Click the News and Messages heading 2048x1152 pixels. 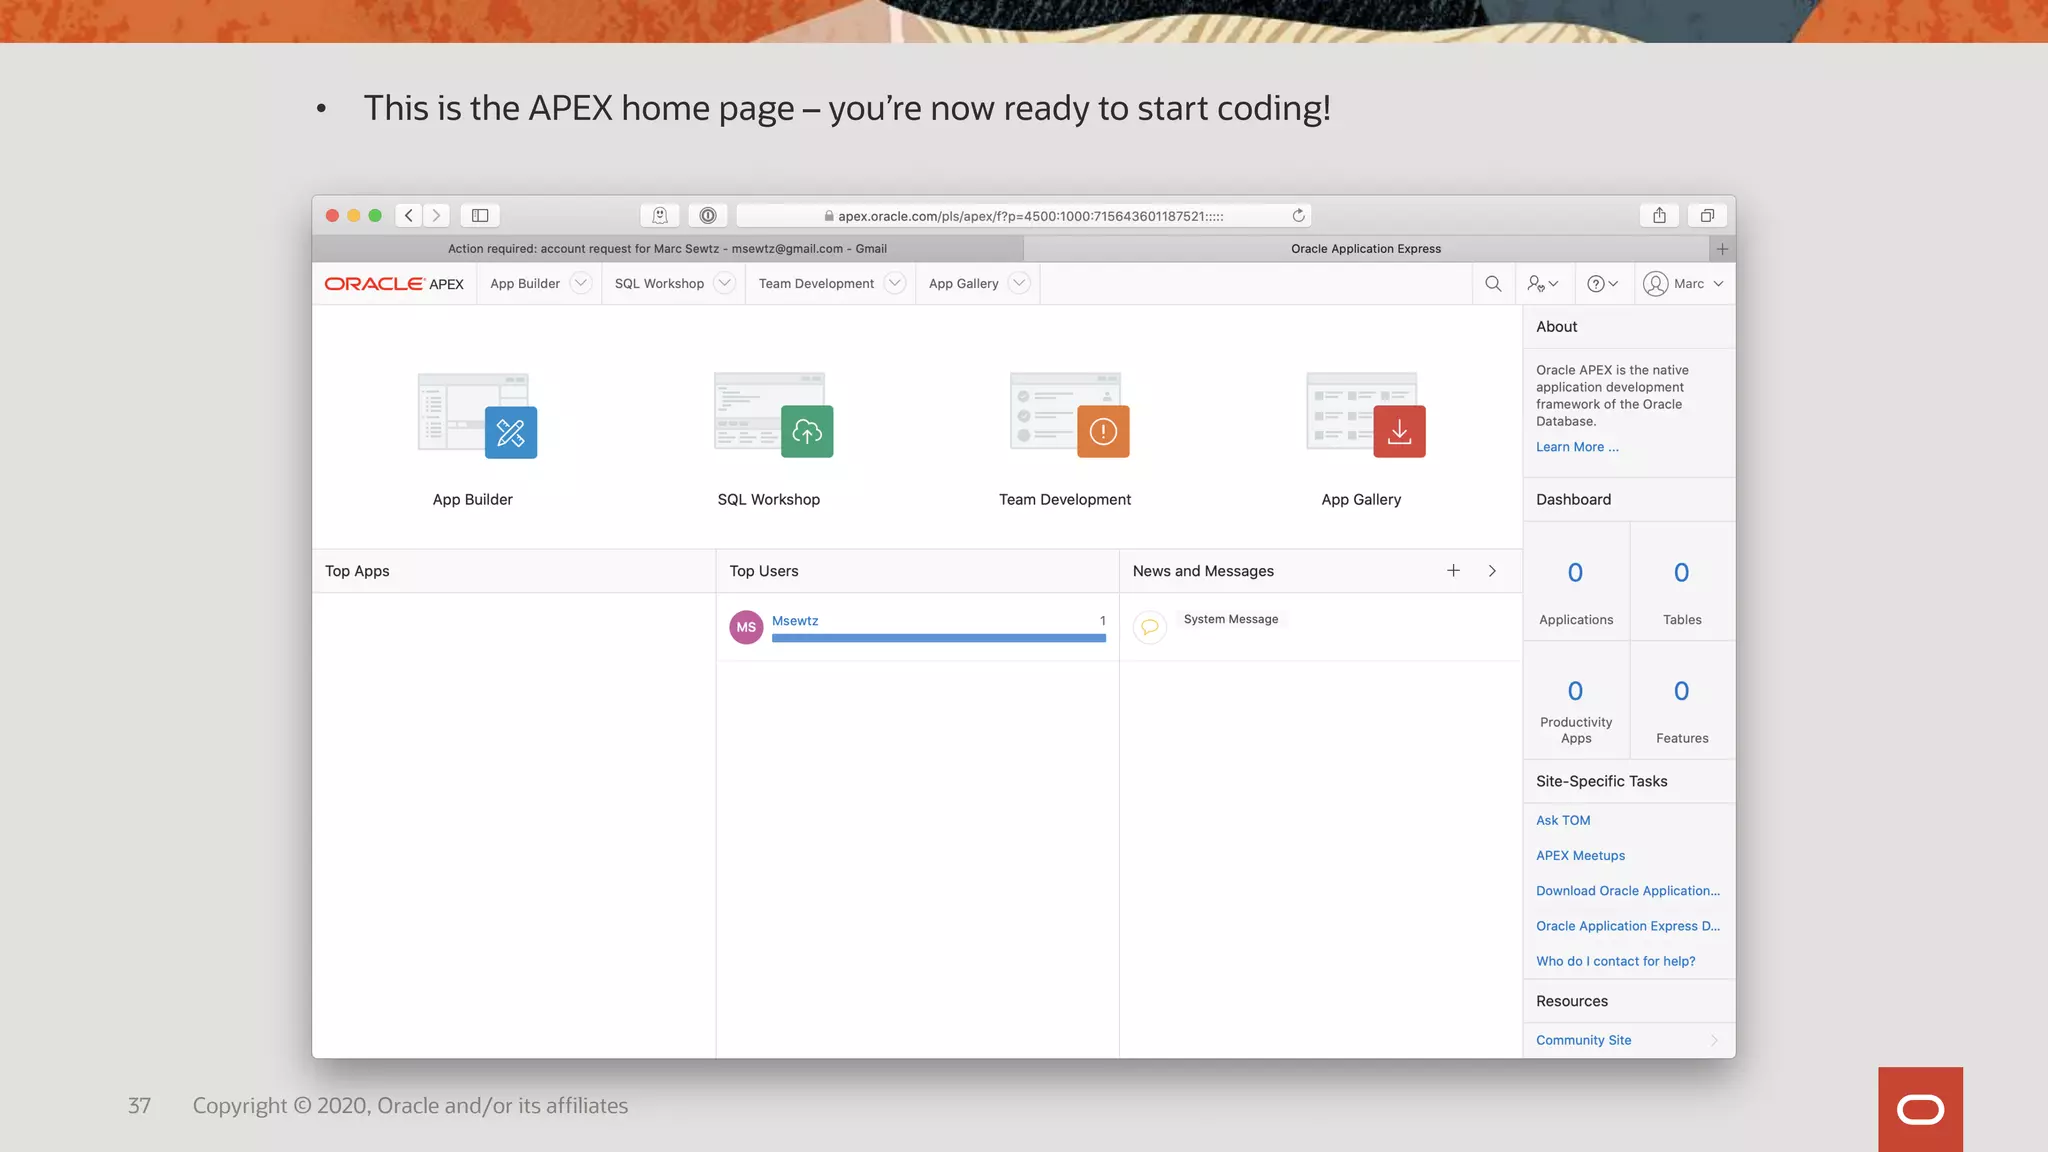pos(1203,571)
